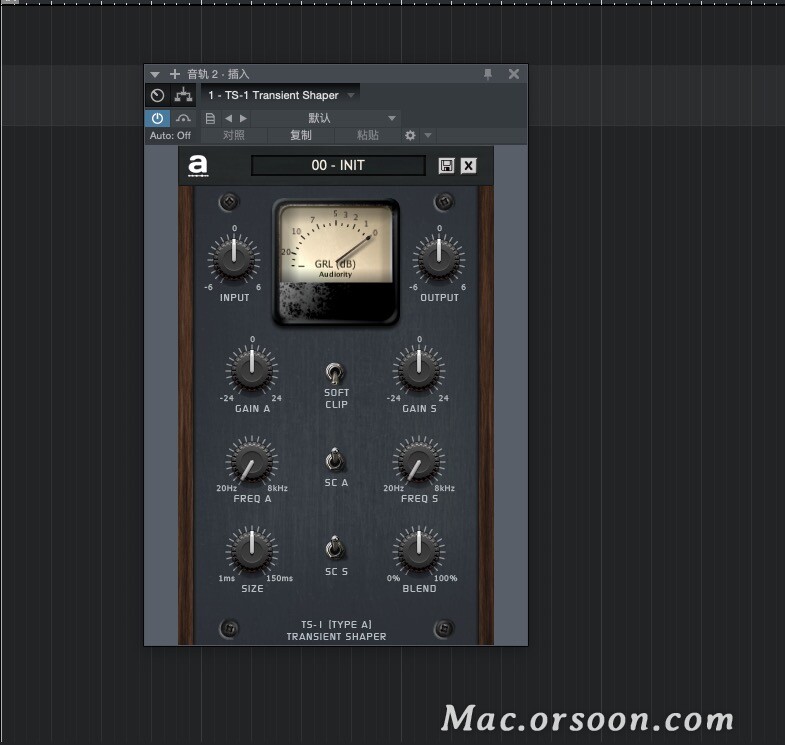Click the BLEND knob
The width and height of the screenshot is (785, 745).
(419, 551)
